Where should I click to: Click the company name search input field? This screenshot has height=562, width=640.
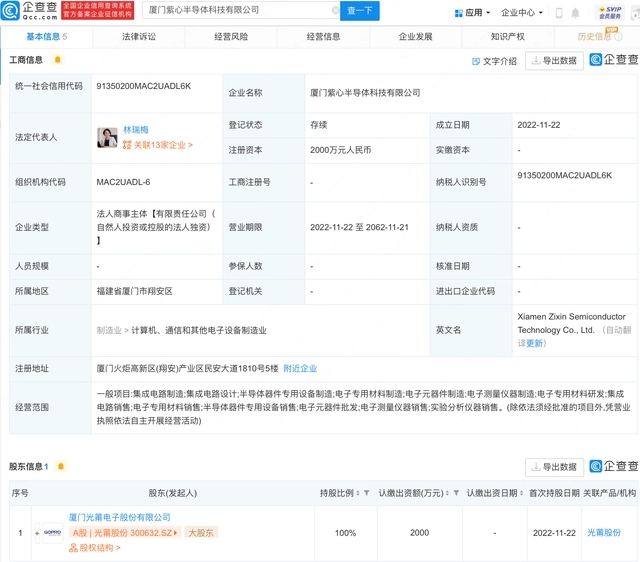[241, 10]
